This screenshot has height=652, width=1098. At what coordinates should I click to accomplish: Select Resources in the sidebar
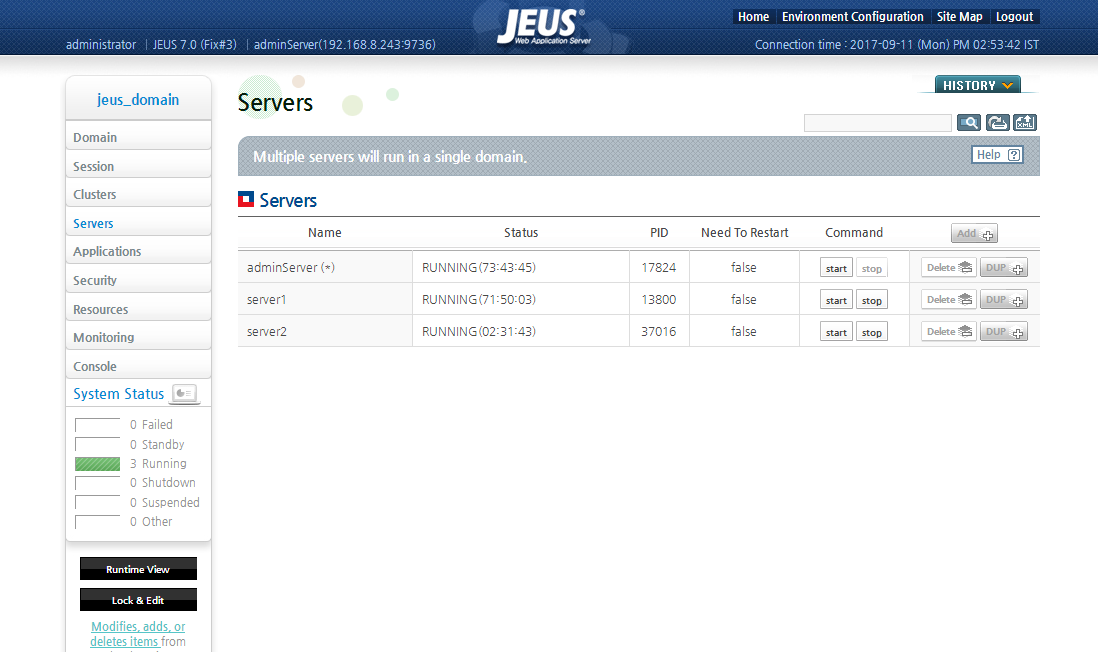tap(138, 309)
